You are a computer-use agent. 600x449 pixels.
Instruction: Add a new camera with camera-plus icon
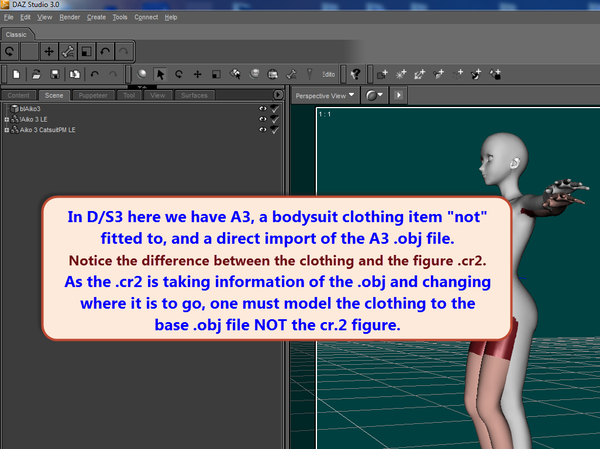pyautogui.click(x=382, y=74)
